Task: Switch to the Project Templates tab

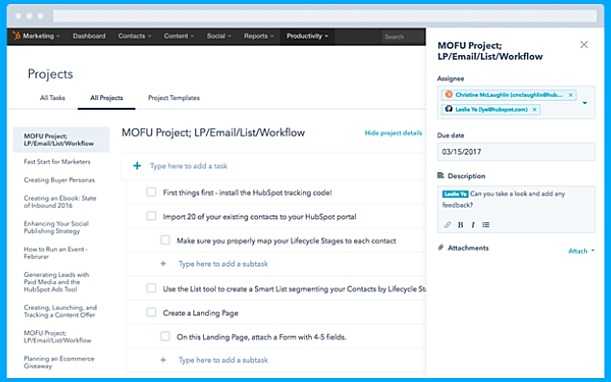Action: pyautogui.click(x=174, y=98)
